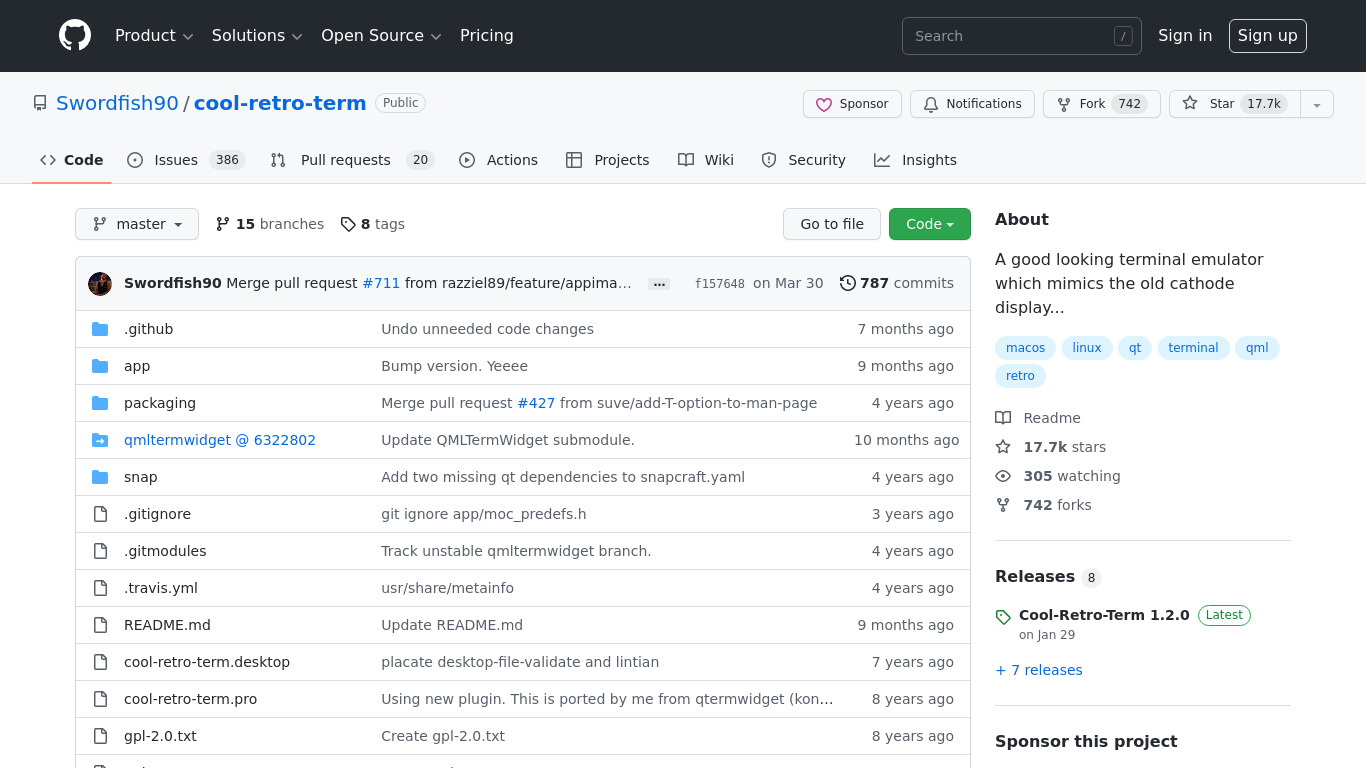
Task: Open the cool-retro-term repository link
Action: [280, 103]
